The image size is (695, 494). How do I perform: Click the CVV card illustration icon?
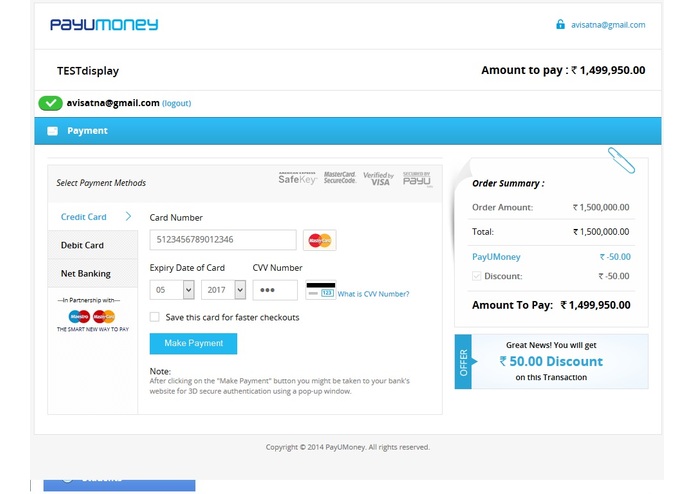point(320,290)
